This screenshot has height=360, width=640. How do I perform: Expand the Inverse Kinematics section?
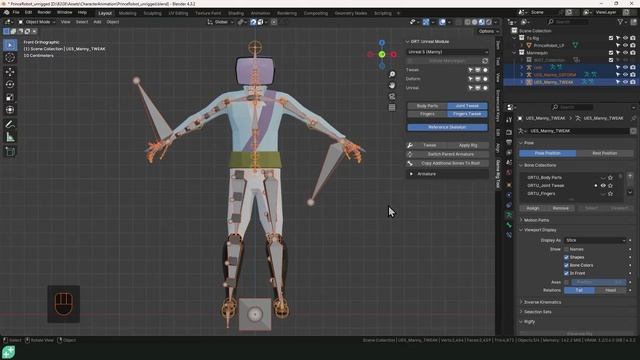coord(542,302)
